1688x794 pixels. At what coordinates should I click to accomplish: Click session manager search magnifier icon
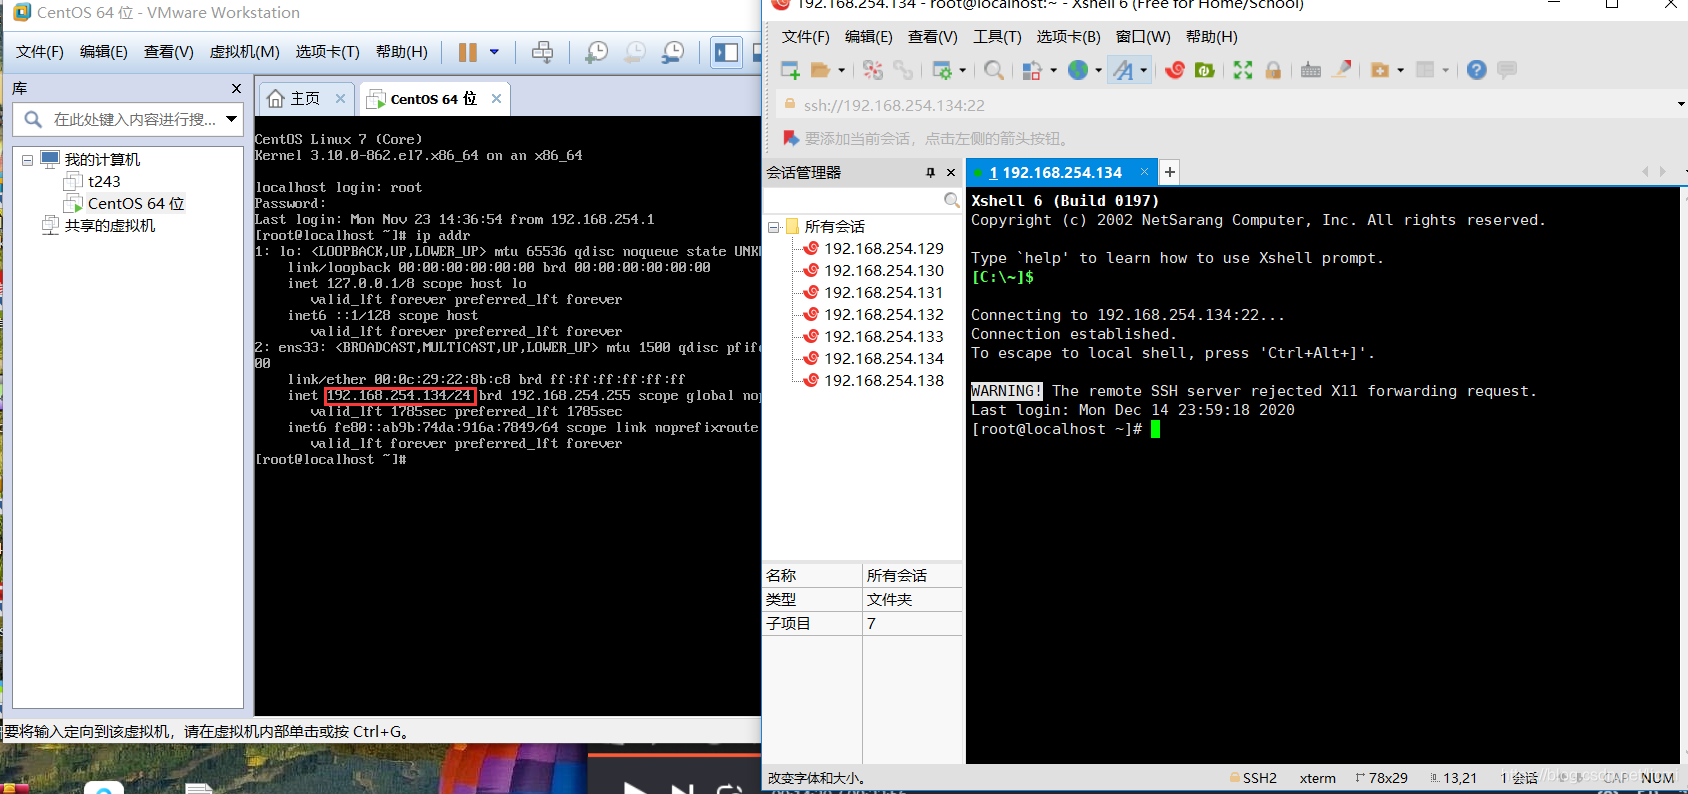(x=951, y=201)
